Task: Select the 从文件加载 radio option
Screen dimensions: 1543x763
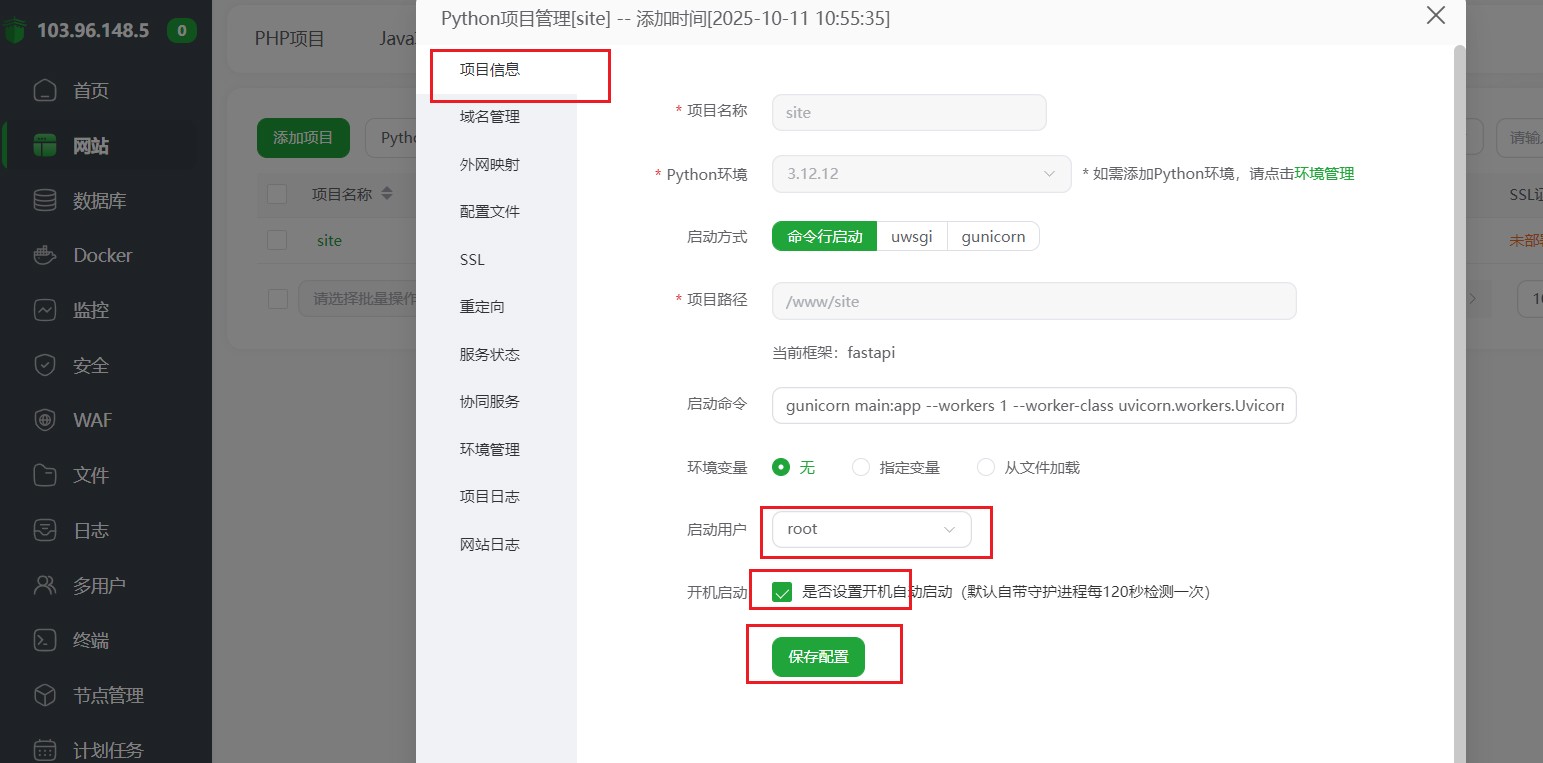Action: pyautogui.click(x=986, y=467)
